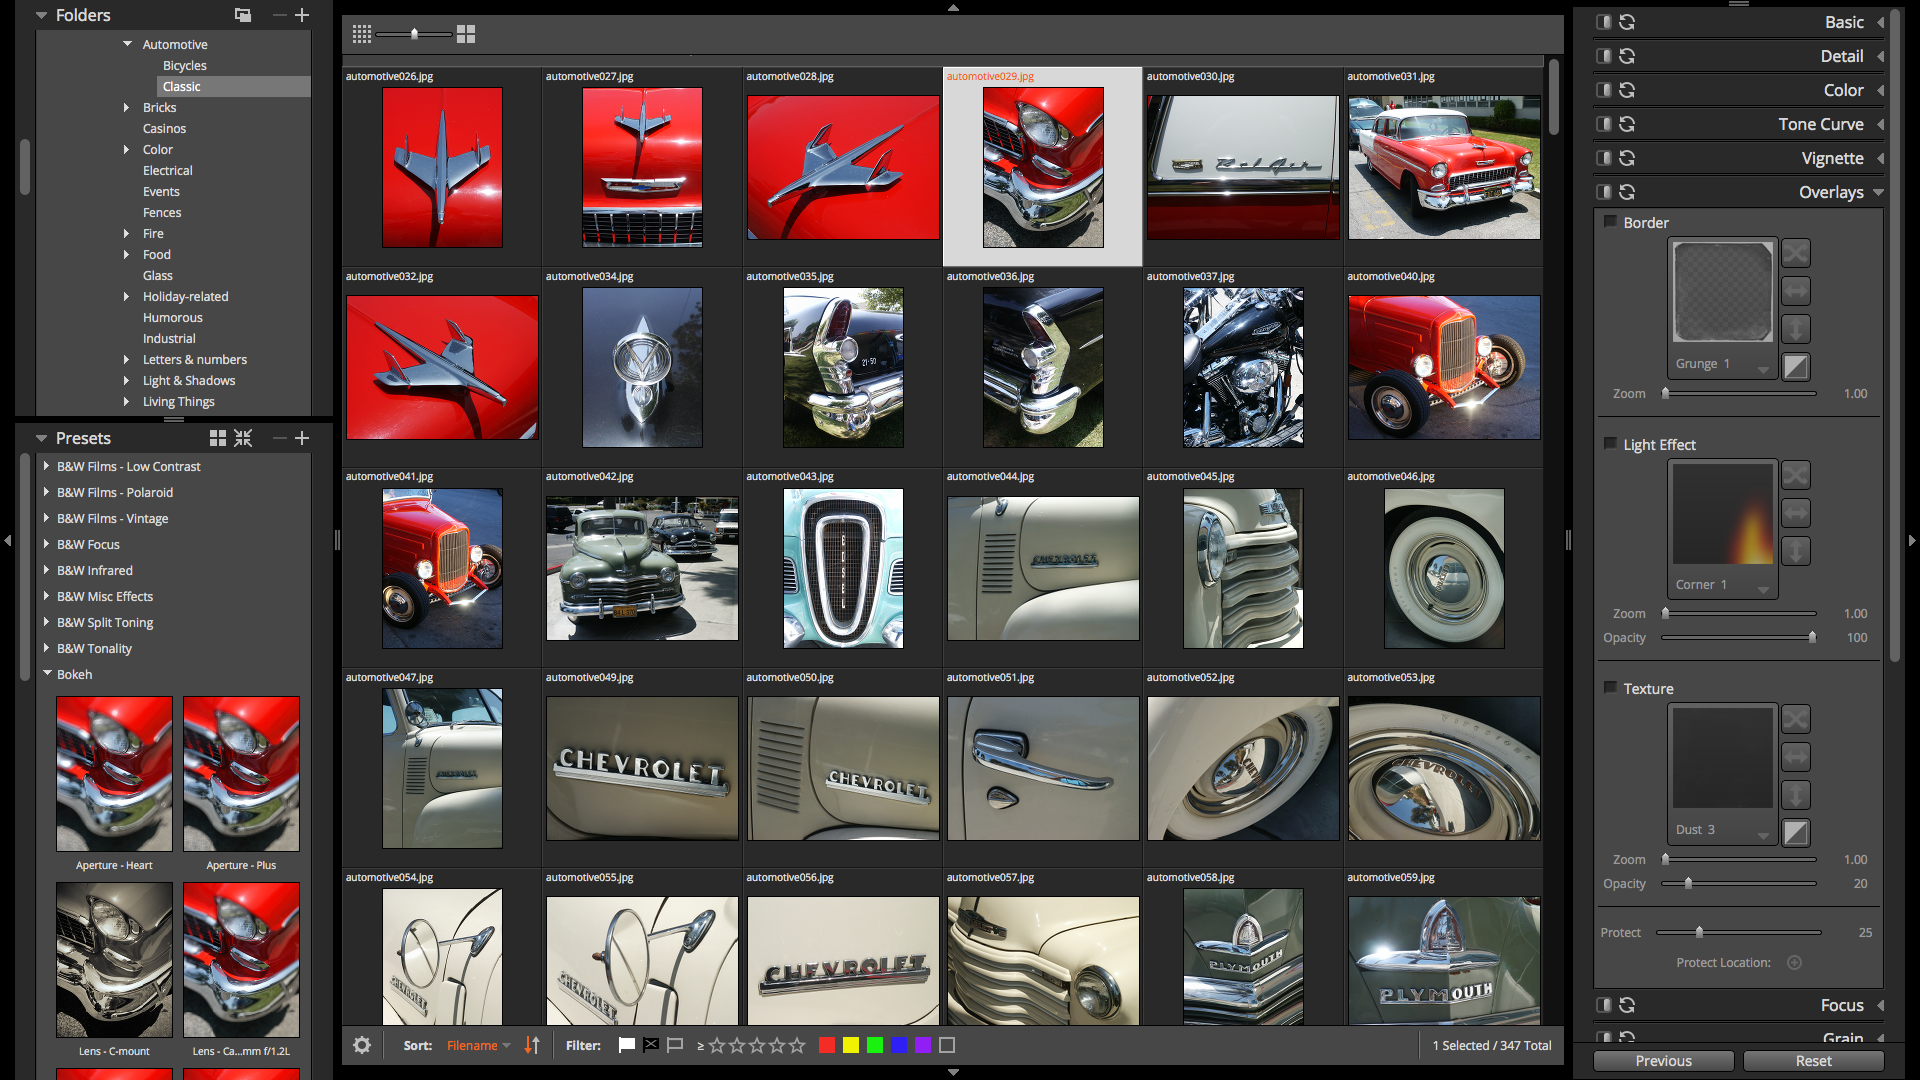This screenshot has height=1080, width=1920.
Task: Expand the B&W Infrared preset group
Action: click(x=47, y=570)
